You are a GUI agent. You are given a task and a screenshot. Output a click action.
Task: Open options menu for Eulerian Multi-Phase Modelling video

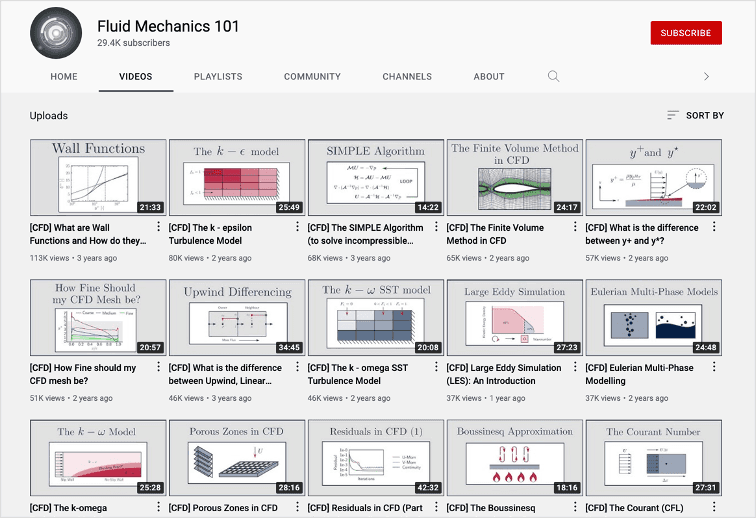point(714,367)
